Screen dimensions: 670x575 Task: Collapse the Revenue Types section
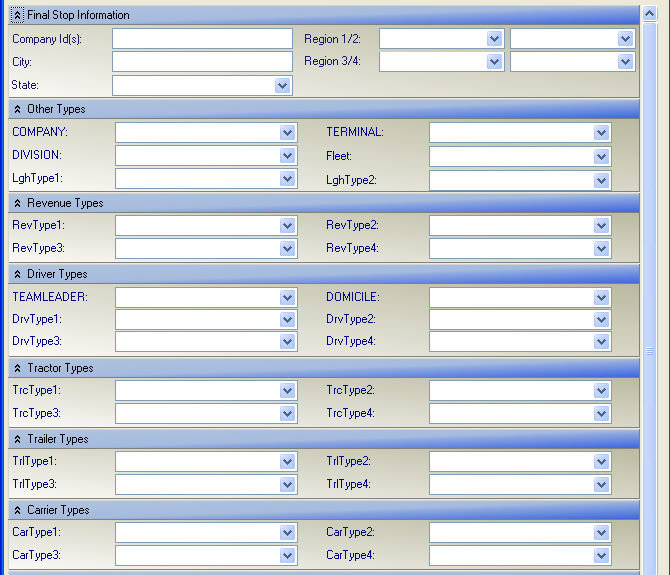point(17,203)
